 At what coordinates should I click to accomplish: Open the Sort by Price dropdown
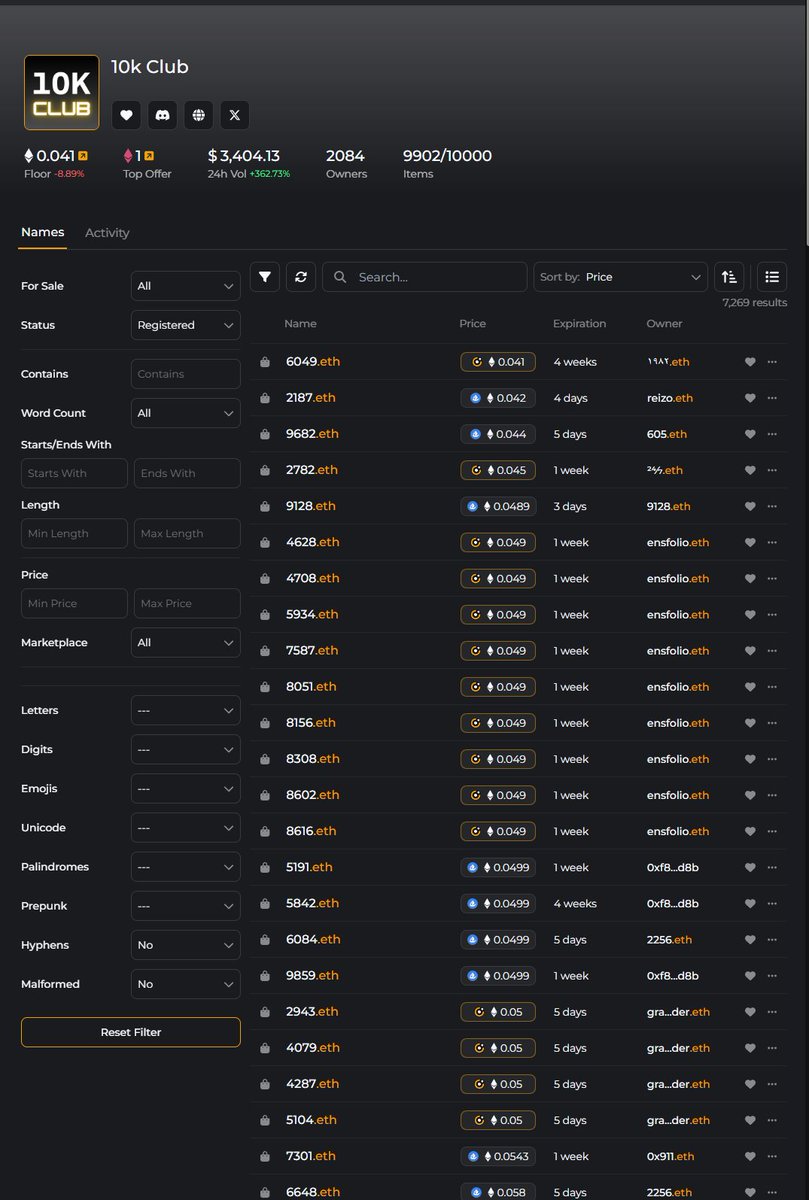[621, 277]
